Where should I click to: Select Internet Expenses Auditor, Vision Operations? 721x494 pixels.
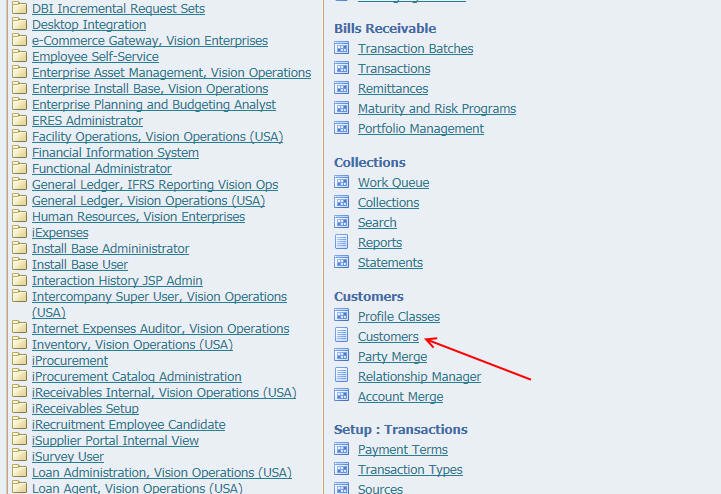[x=160, y=329]
